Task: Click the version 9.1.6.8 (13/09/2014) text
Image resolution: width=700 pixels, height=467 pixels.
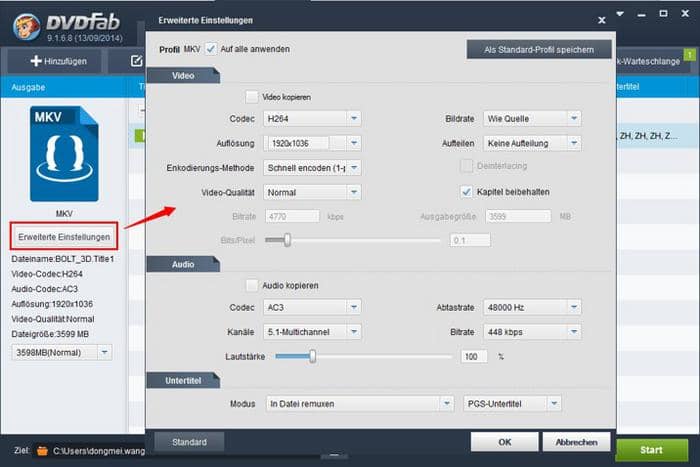Action: click(x=85, y=38)
